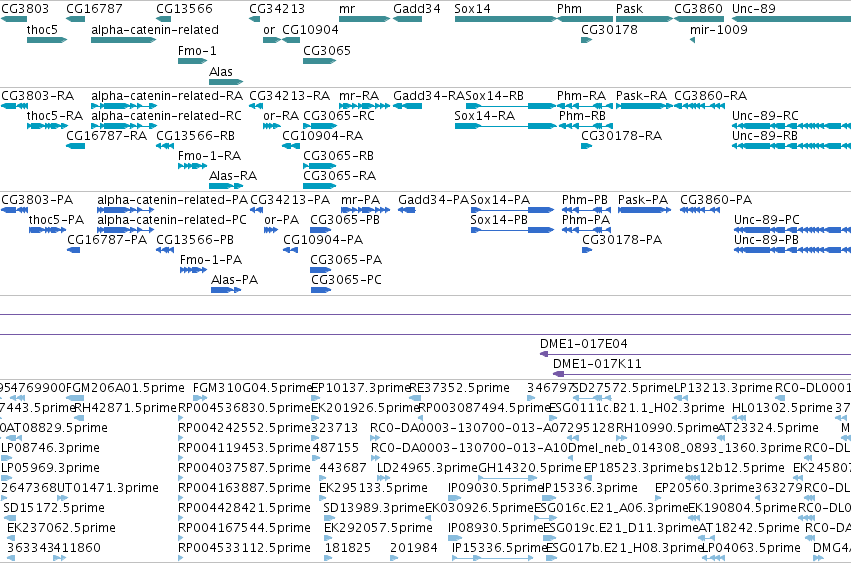Open the alpha-catenin-related gene label
This screenshot has height=563, width=851.
(155, 30)
